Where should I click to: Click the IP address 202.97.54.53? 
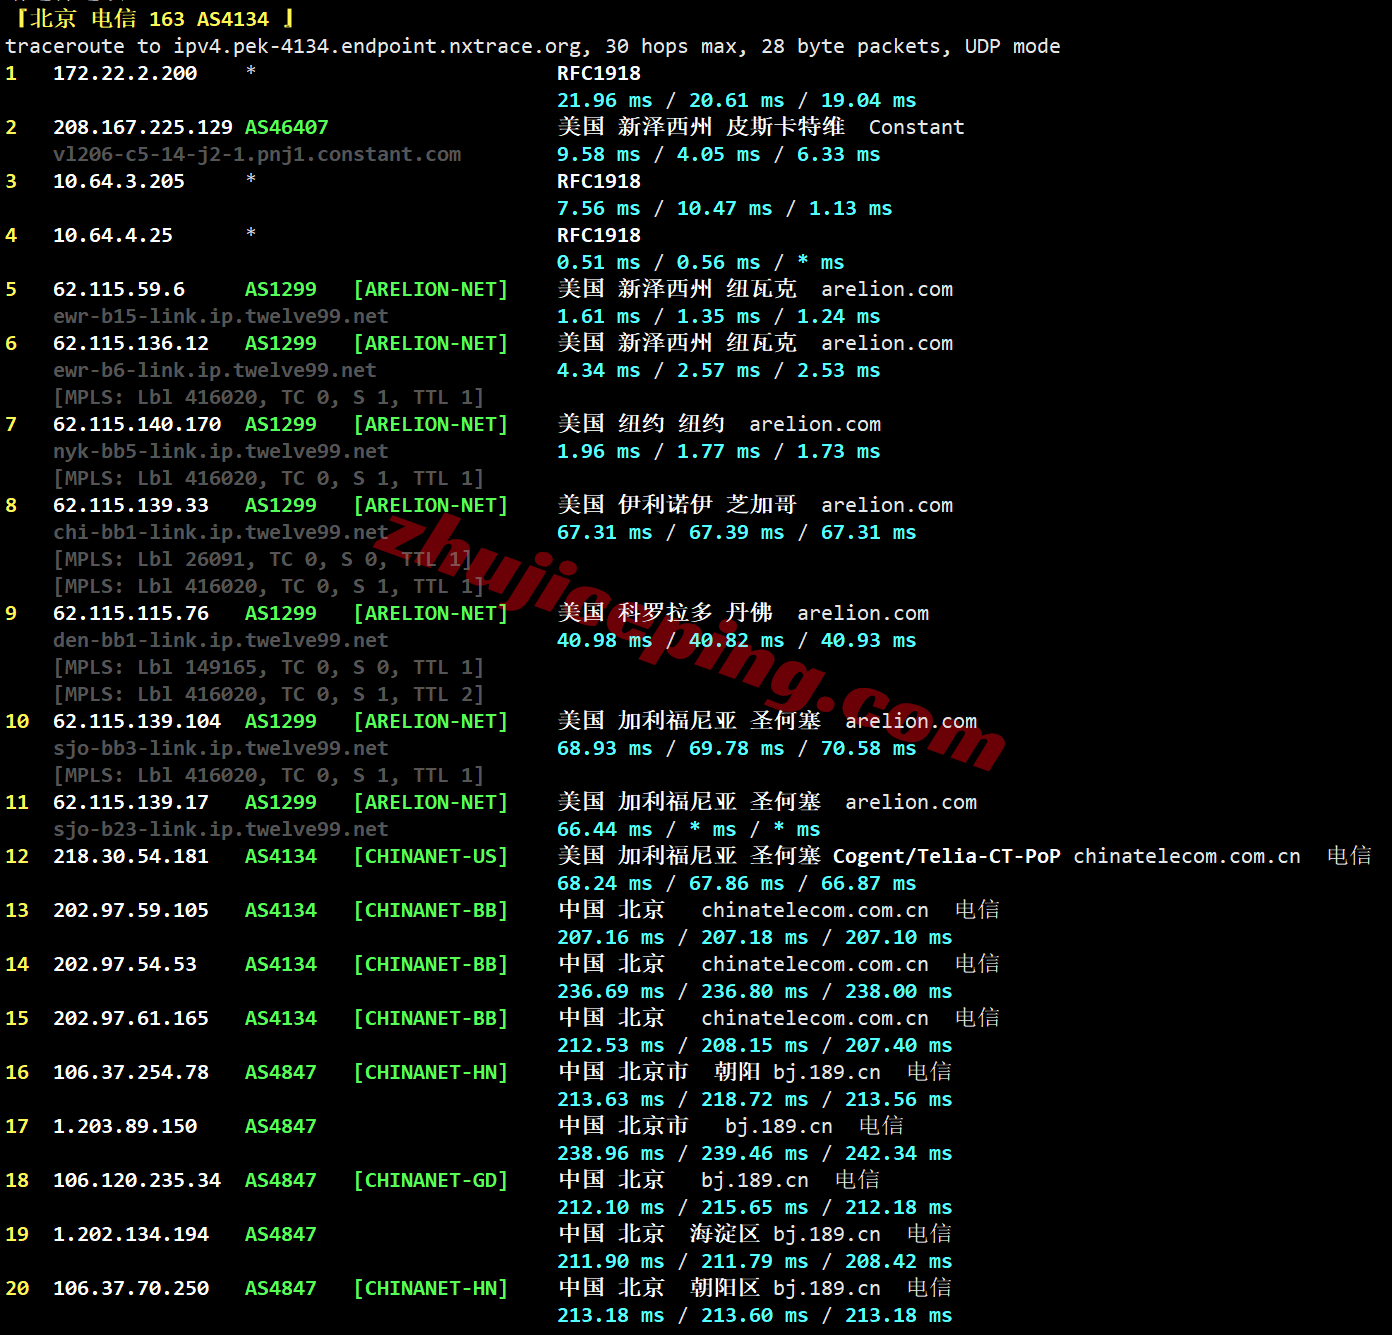pyautogui.click(x=124, y=964)
